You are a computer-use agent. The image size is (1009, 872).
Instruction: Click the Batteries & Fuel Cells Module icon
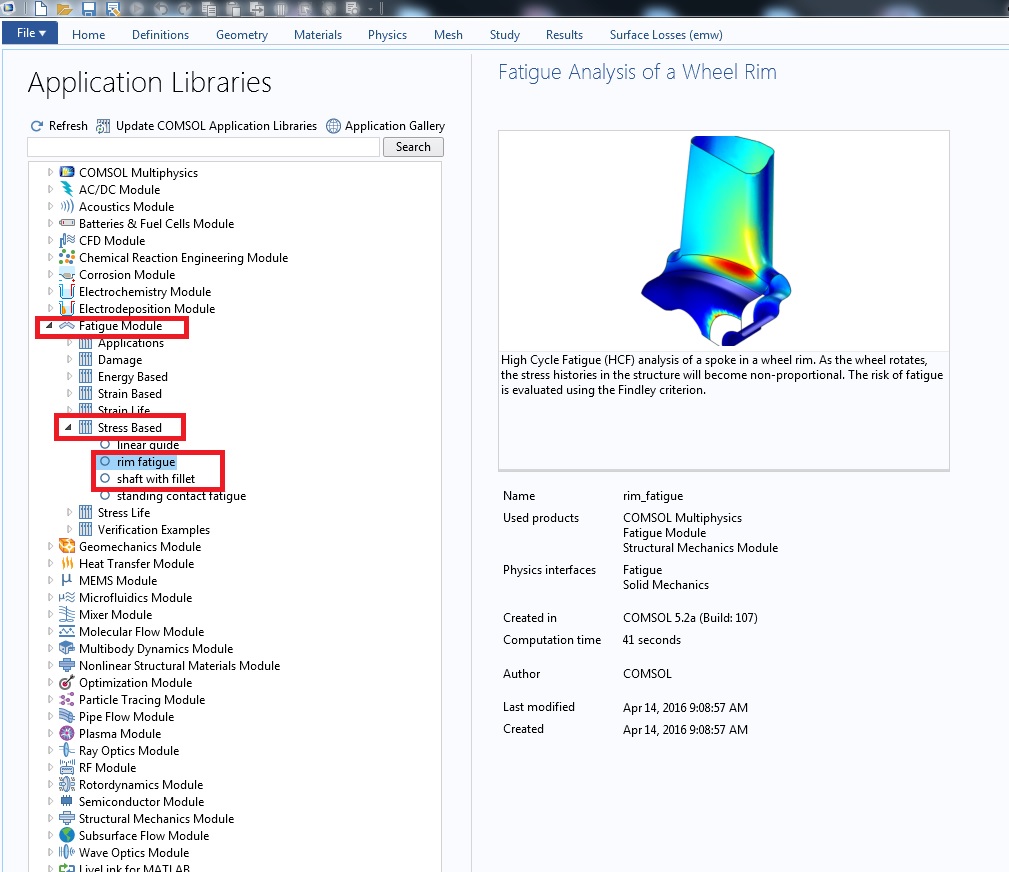click(67, 224)
